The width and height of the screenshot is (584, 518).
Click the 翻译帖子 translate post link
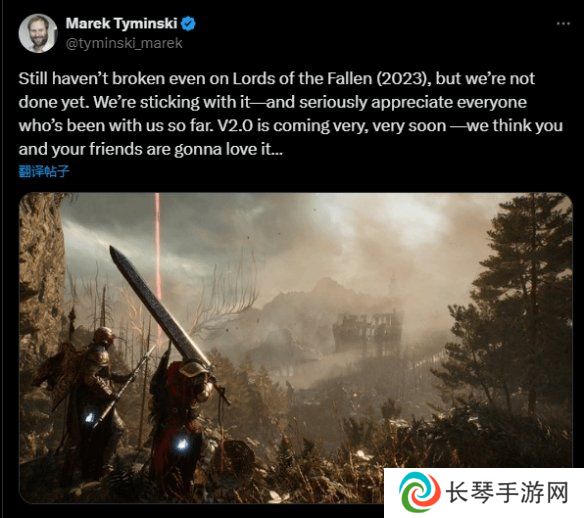(x=44, y=171)
